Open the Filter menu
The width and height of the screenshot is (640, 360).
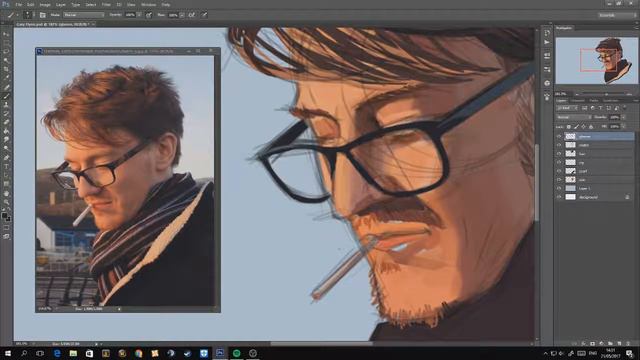[x=106, y=4]
